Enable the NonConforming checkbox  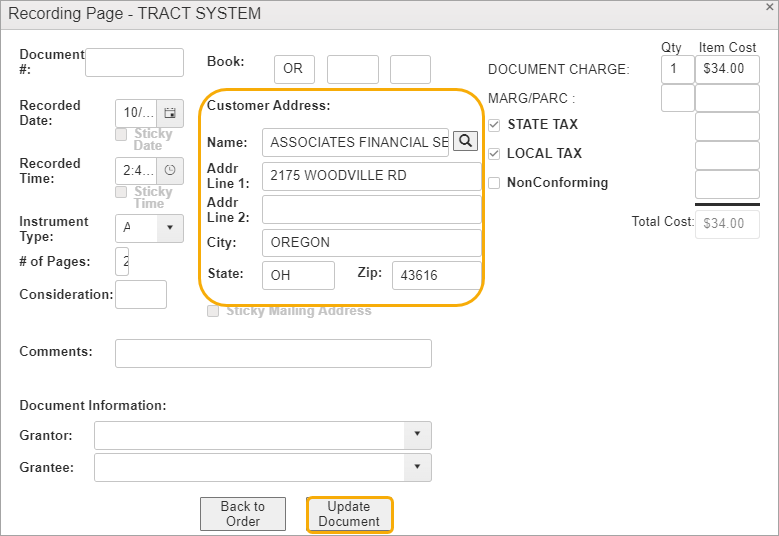click(494, 183)
